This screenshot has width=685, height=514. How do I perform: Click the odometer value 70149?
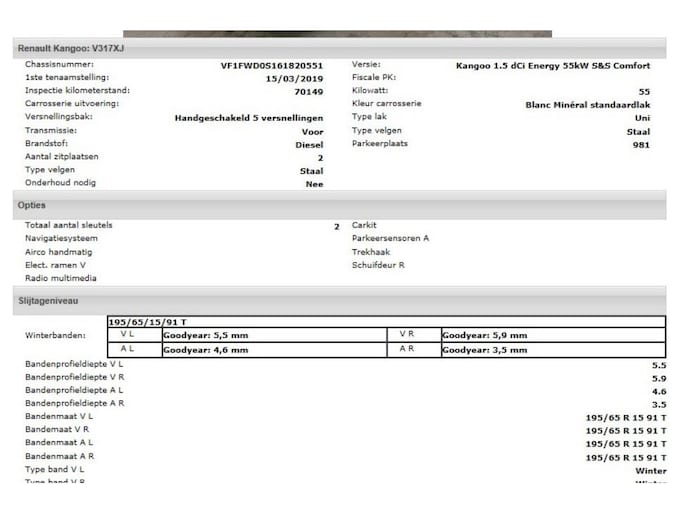pos(308,91)
